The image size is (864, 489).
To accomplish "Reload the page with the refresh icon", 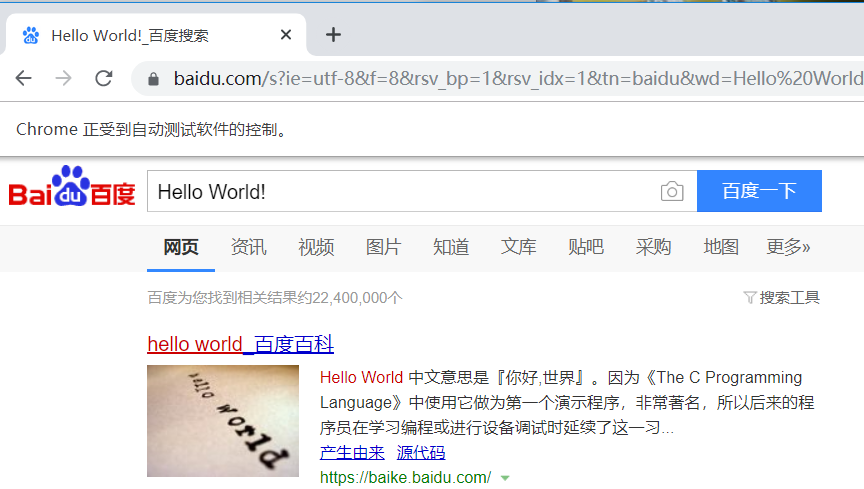I will (x=104, y=78).
